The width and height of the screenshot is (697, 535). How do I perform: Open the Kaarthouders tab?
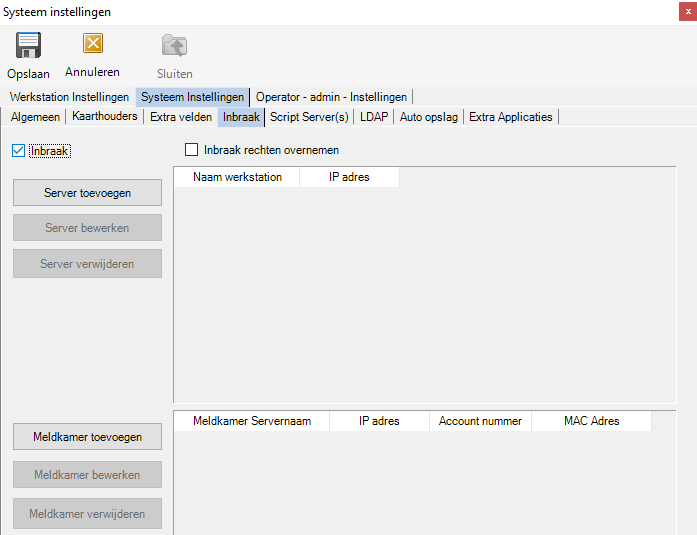coord(104,116)
